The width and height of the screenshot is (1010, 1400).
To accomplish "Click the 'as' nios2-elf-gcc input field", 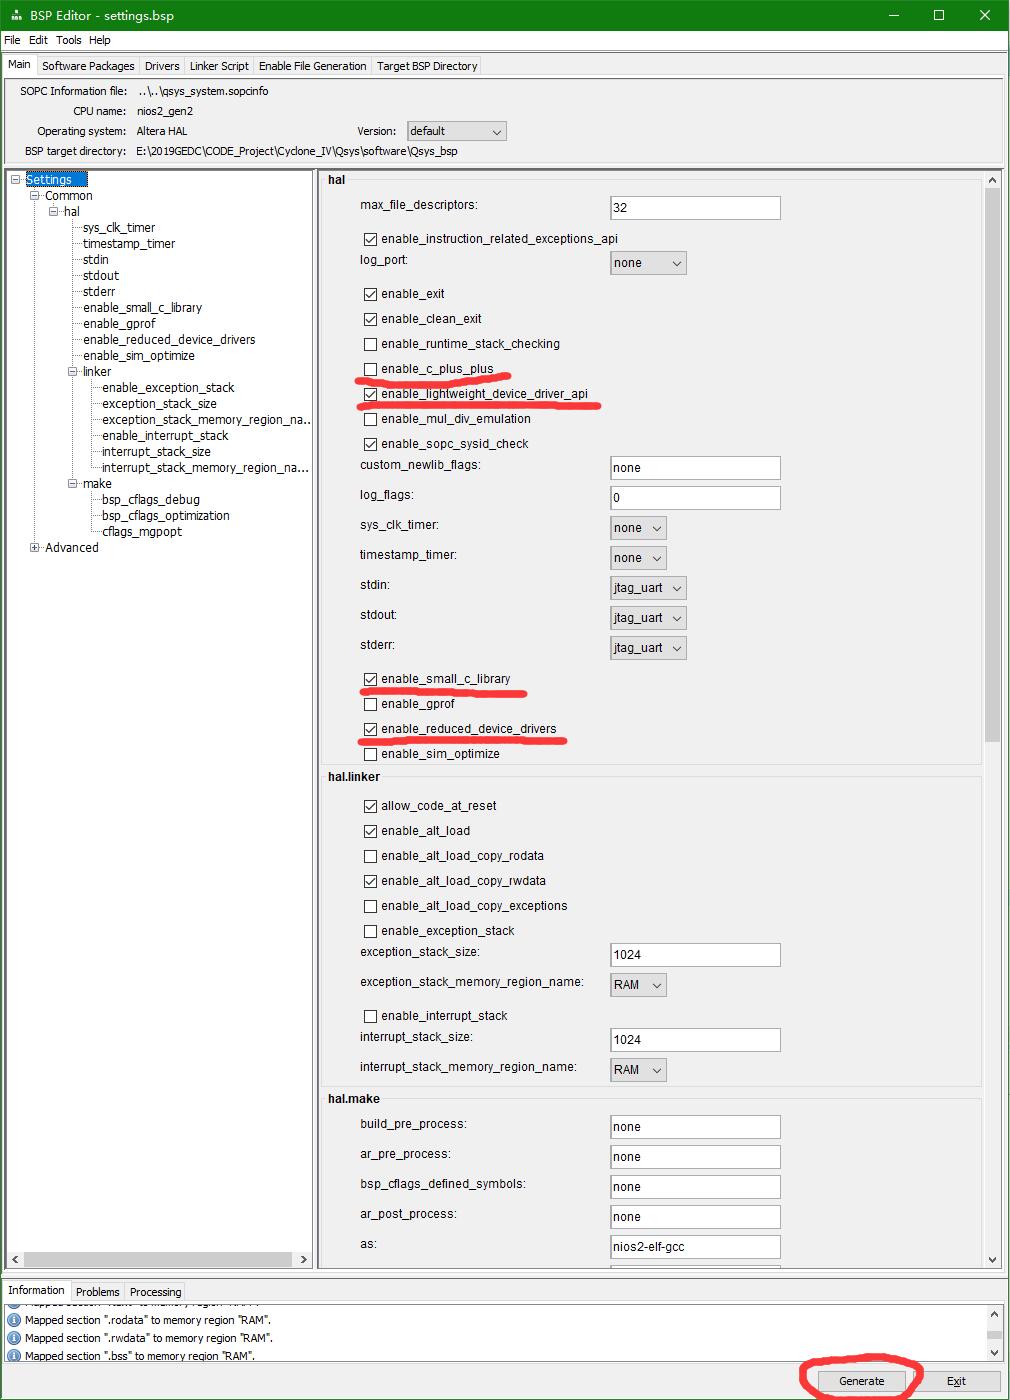I will pyautogui.click(x=695, y=1247).
